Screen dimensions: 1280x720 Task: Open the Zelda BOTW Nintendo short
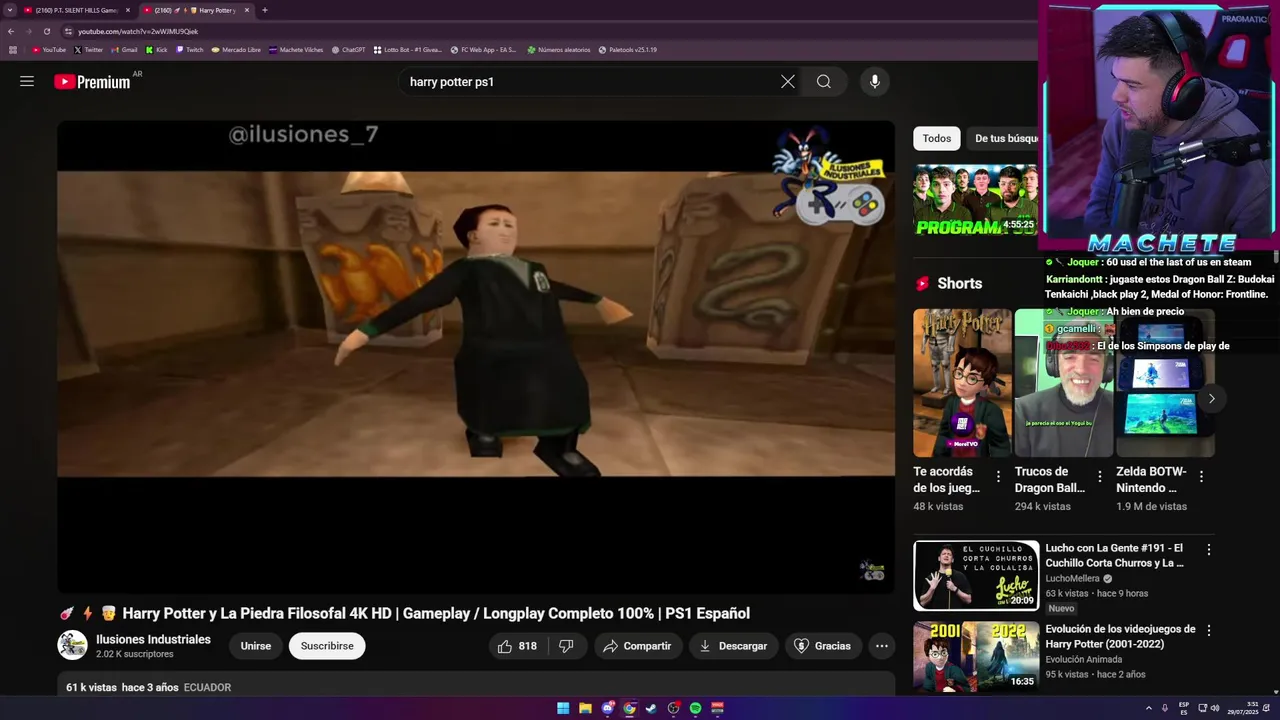(x=1165, y=383)
